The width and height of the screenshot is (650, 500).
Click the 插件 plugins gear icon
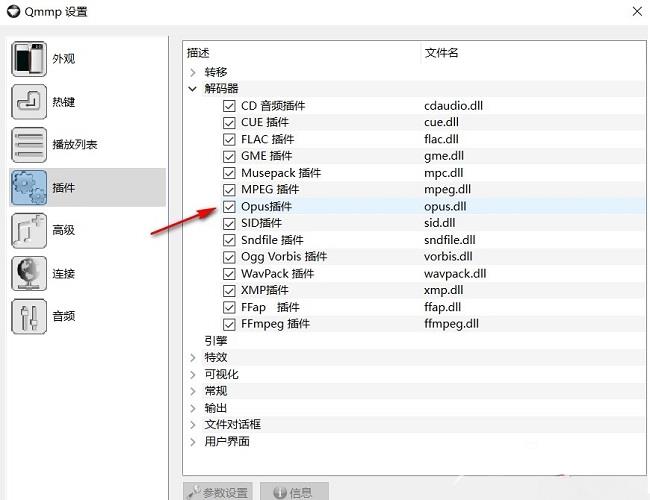click(x=29, y=188)
